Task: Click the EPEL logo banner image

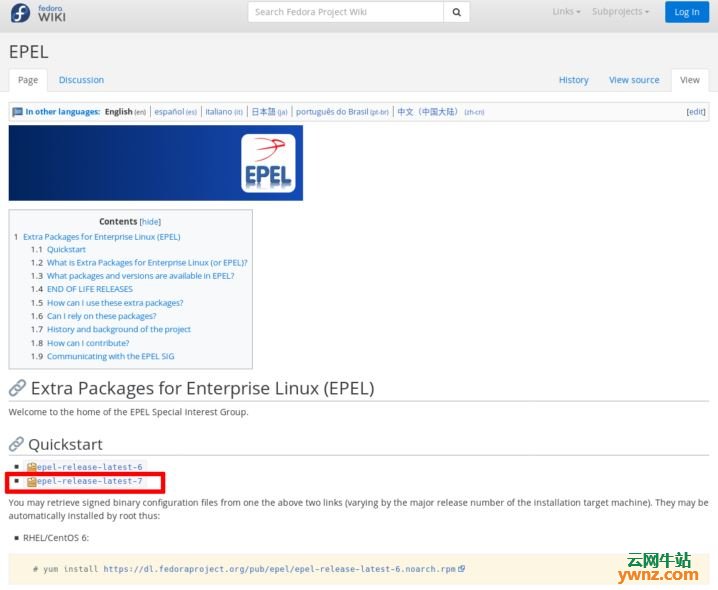Action: click(156, 163)
